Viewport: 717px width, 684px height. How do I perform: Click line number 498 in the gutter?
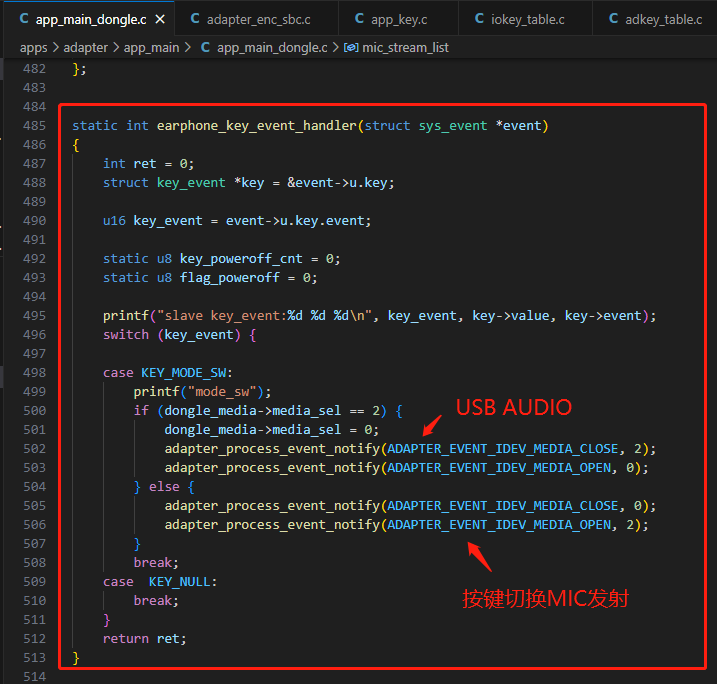click(x=35, y=373)
